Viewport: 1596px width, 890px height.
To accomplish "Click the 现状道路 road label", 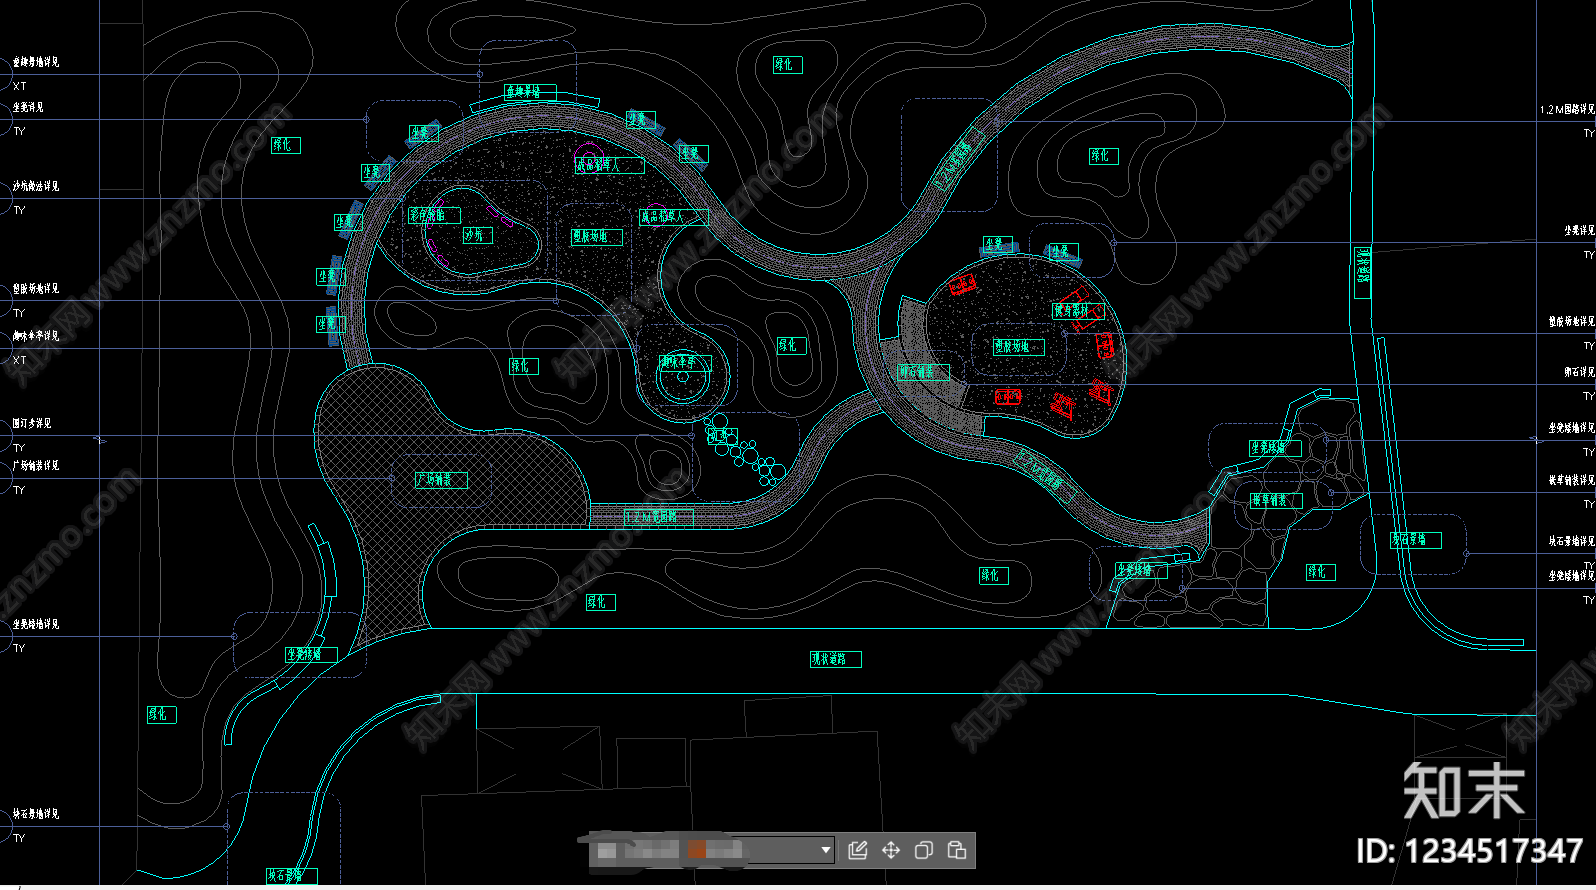I will click(x=835, y=659).
